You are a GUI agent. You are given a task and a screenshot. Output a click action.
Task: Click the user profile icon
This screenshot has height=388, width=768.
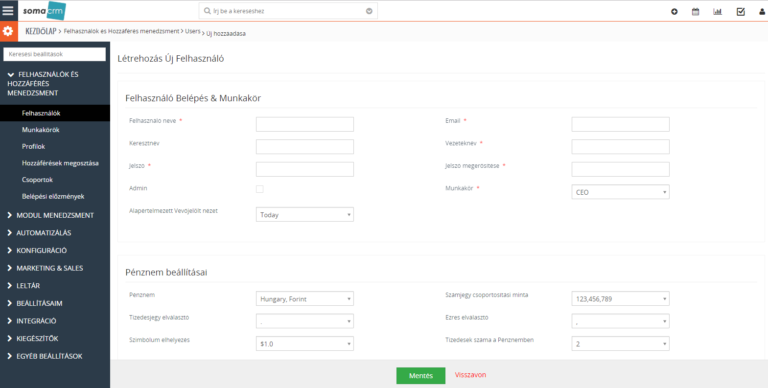[x=762, y=11]
